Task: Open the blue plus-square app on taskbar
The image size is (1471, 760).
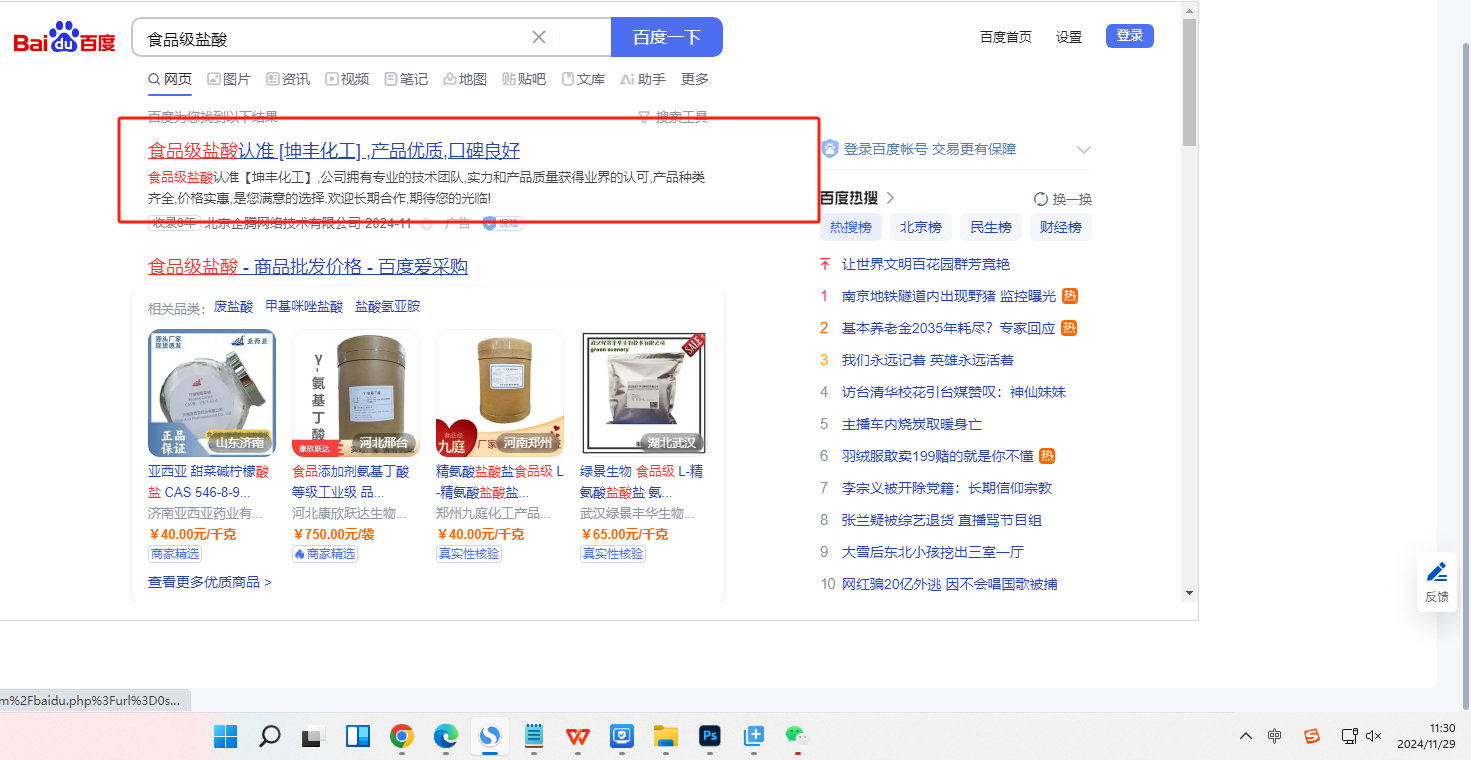Action: (x=754, y=737)
